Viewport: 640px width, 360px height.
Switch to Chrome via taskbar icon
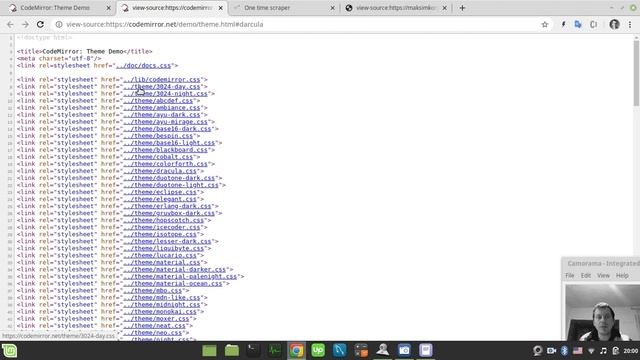point(296,351)
